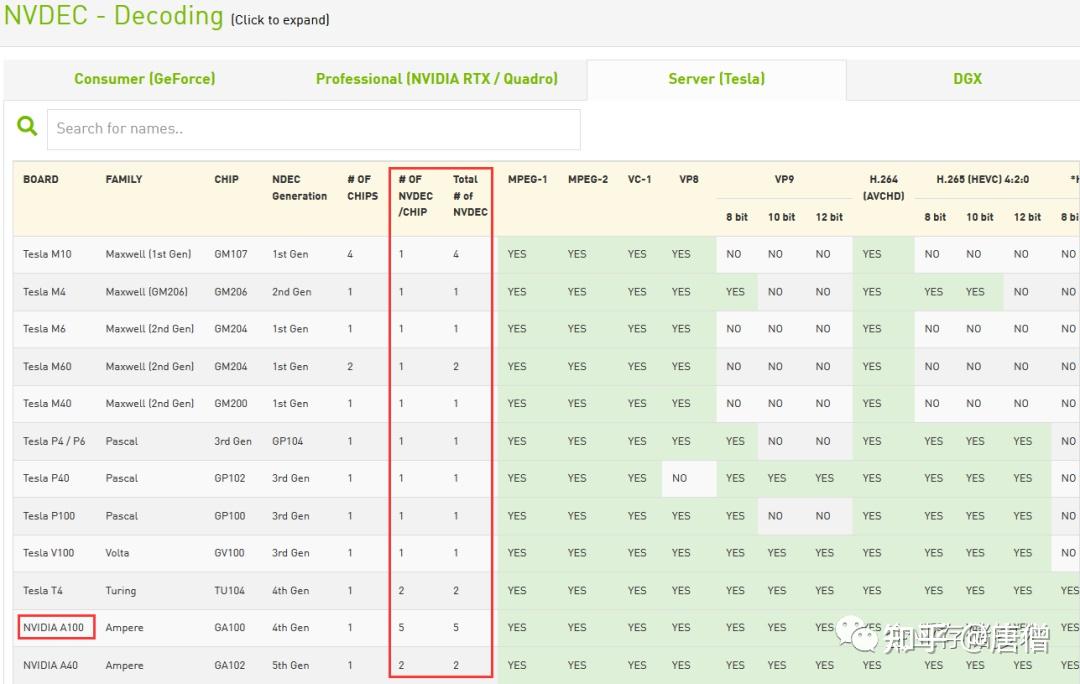Click the 5th Gen cell in NVIDIA A40 row
The height and width of the screenshot is (684, 1080).
pyautogui.click(x=291, y=665)
